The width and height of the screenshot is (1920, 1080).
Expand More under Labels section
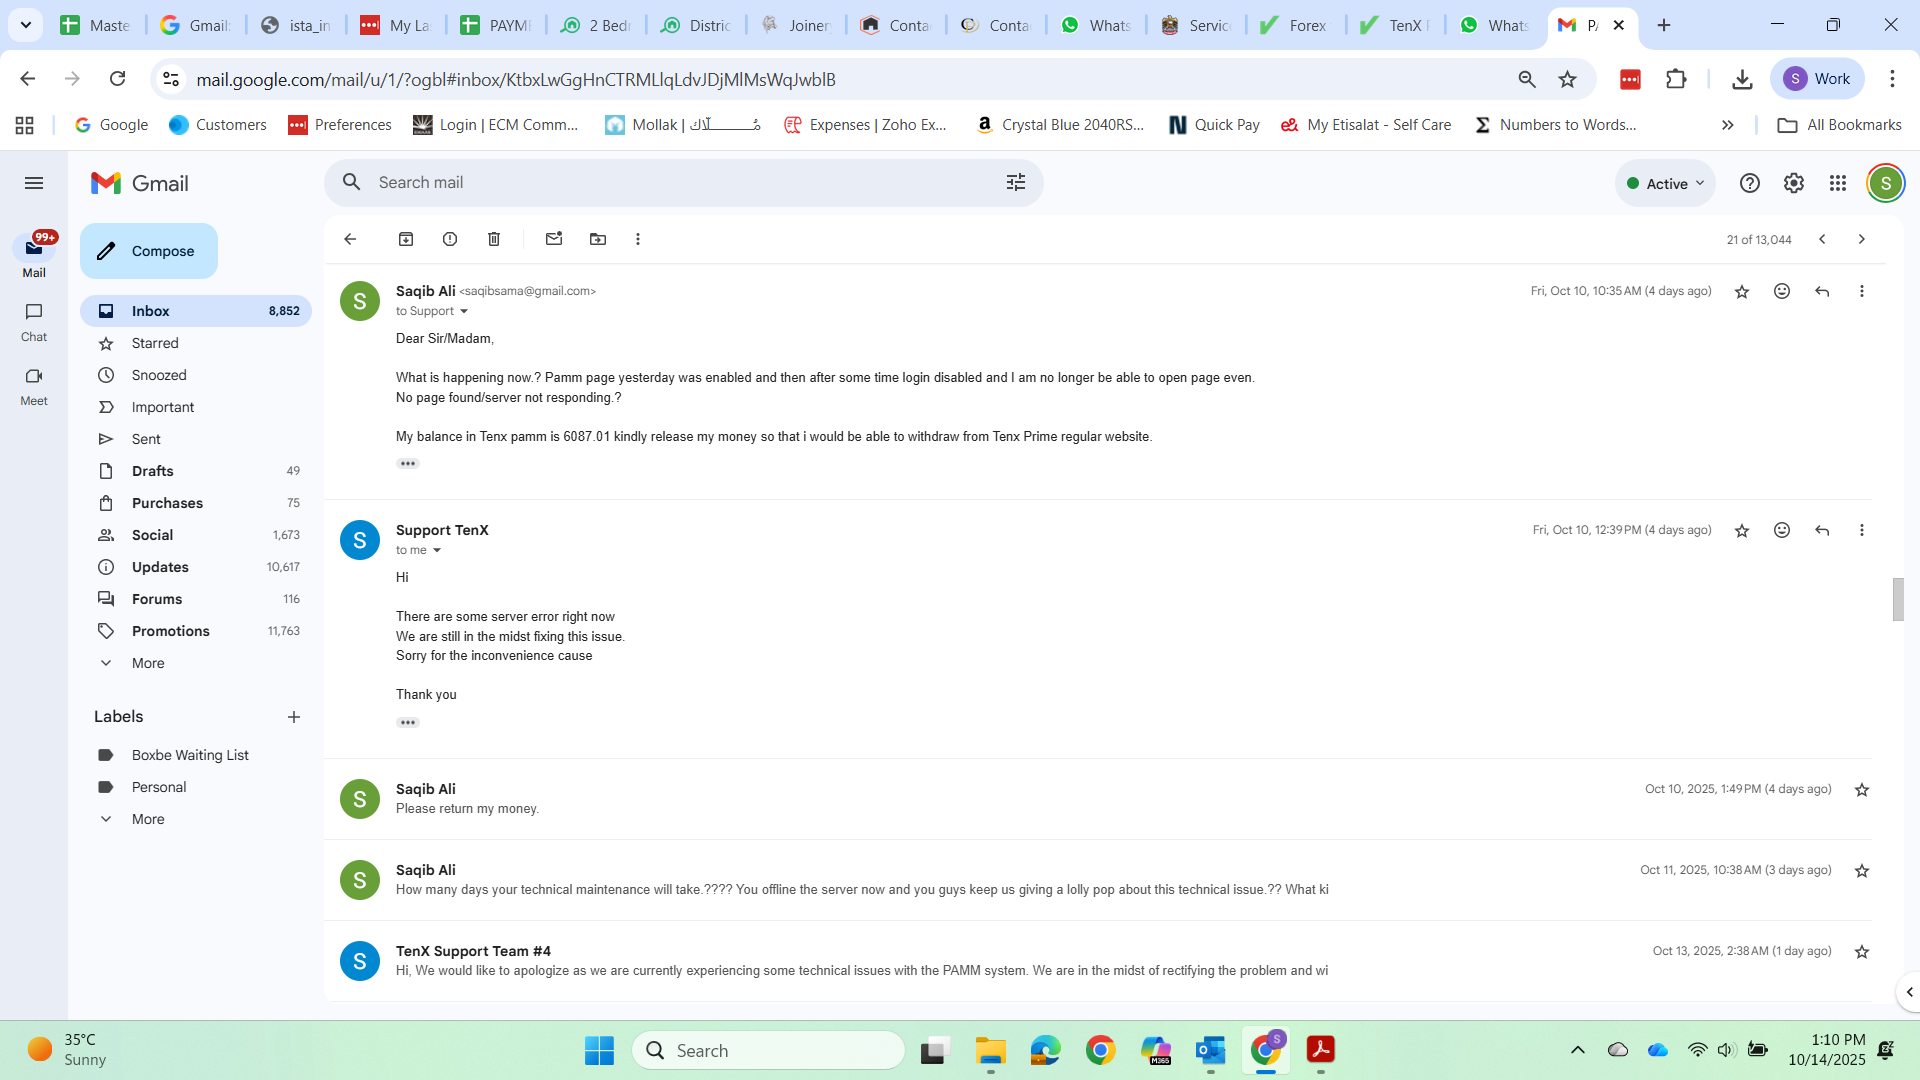tap(147, 819)
